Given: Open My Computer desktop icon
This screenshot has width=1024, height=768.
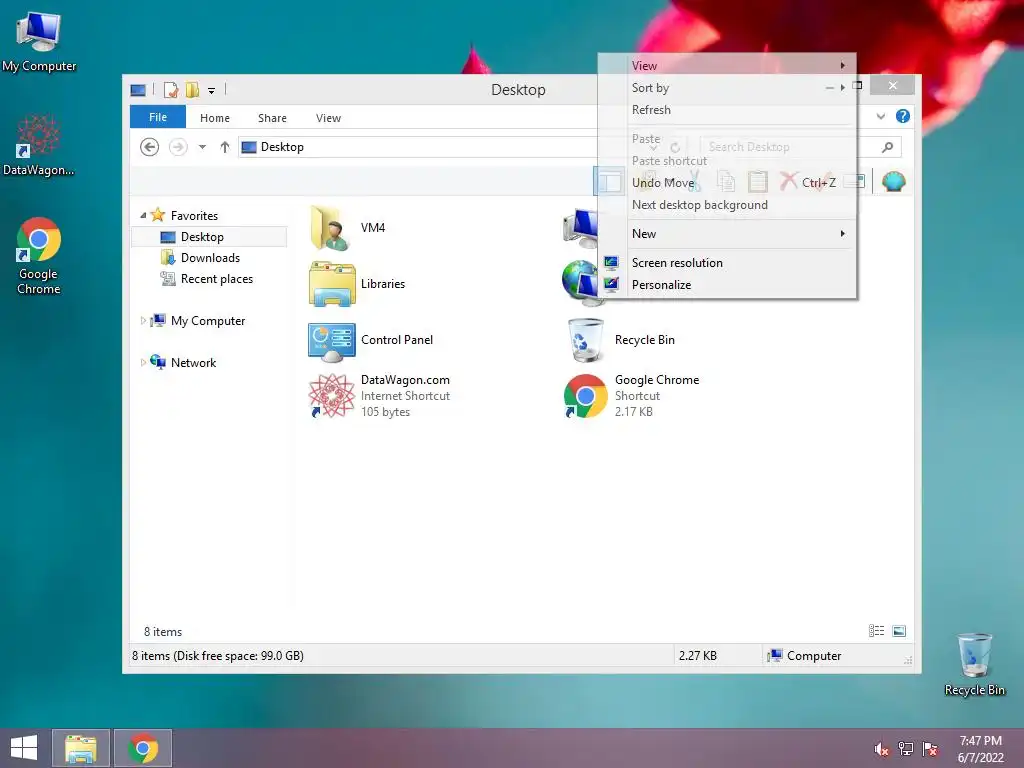Looking at the screenshot, I should click(39, 42).
